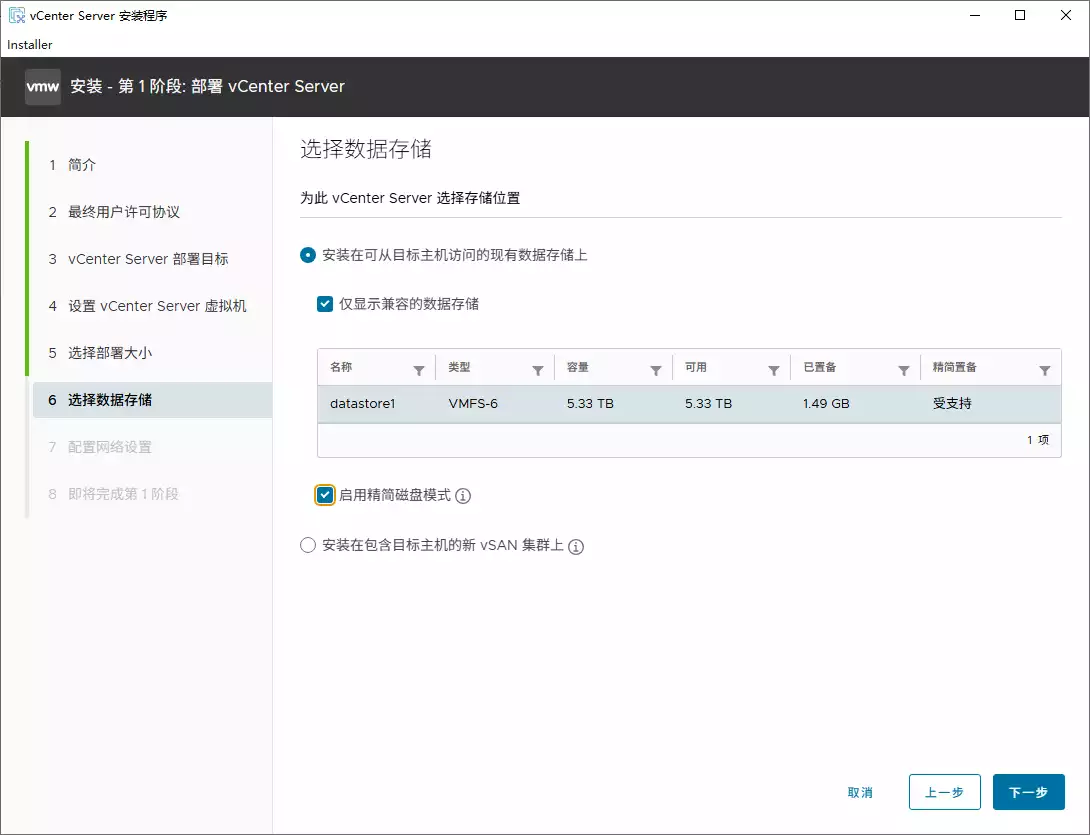Open the filter for the 可用 column
This screenshot has width=1090, height=835.
[x=774, y=371]
